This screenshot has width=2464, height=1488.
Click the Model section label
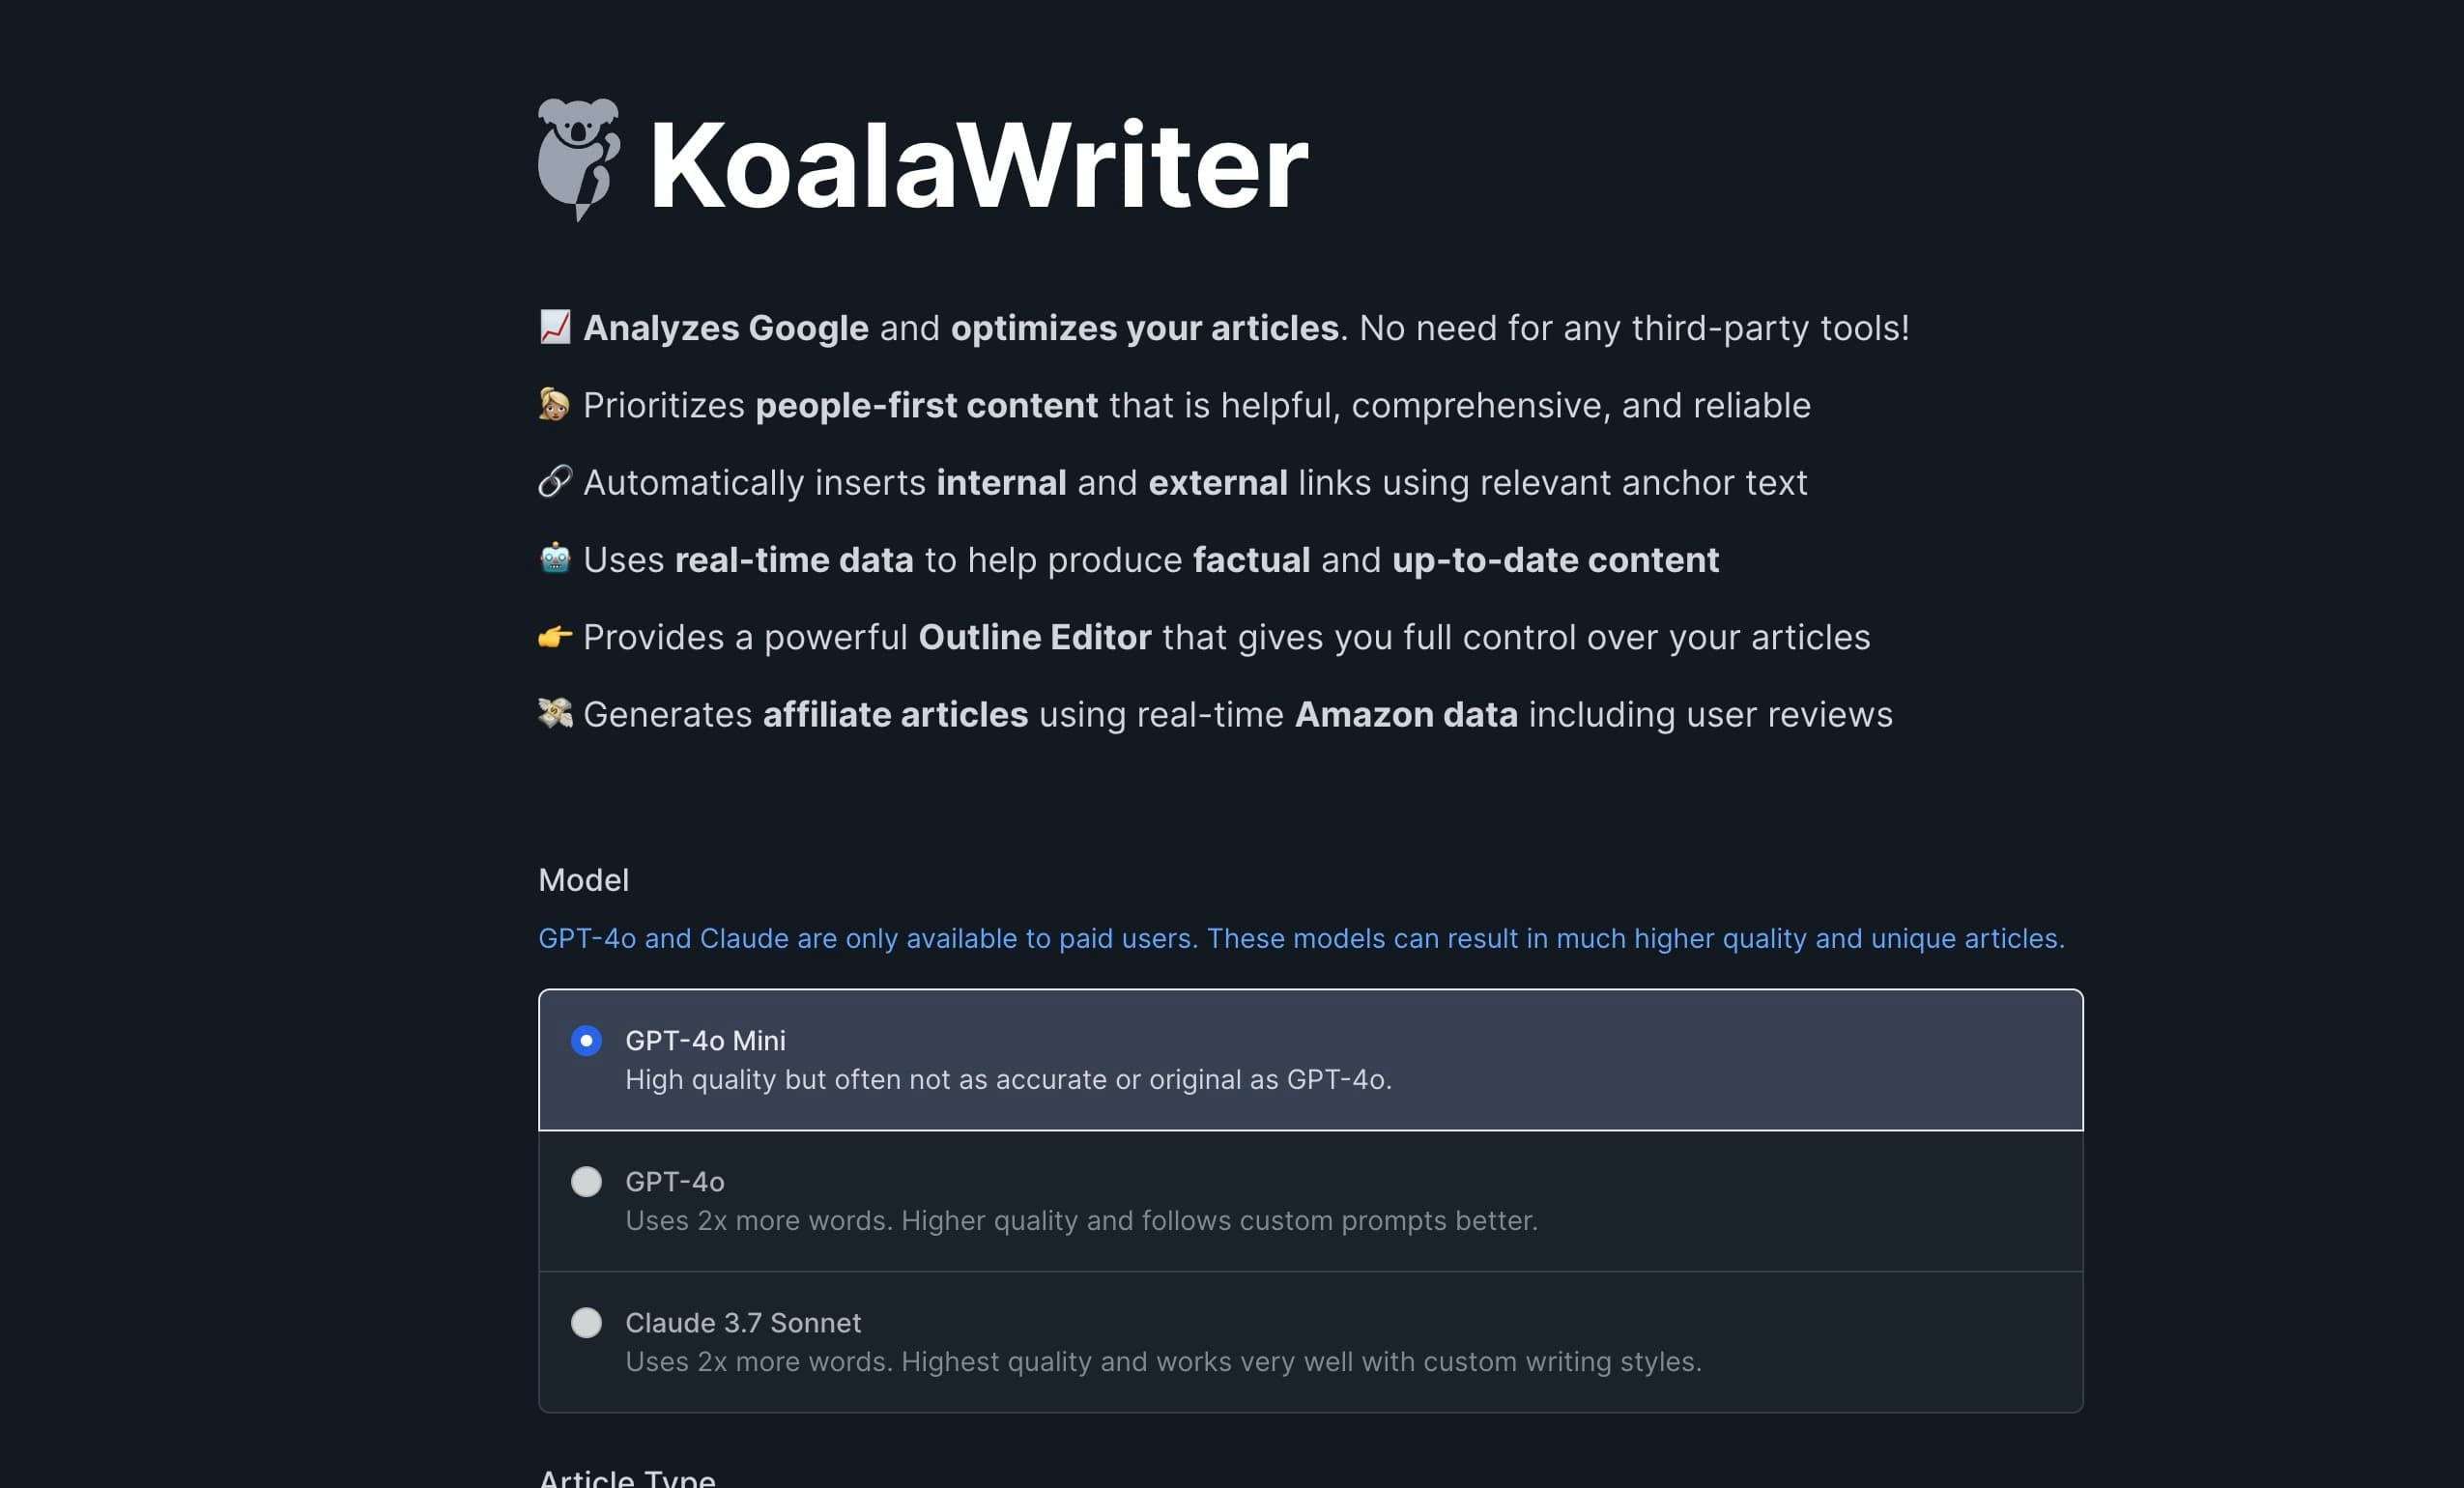click(584, 880)
